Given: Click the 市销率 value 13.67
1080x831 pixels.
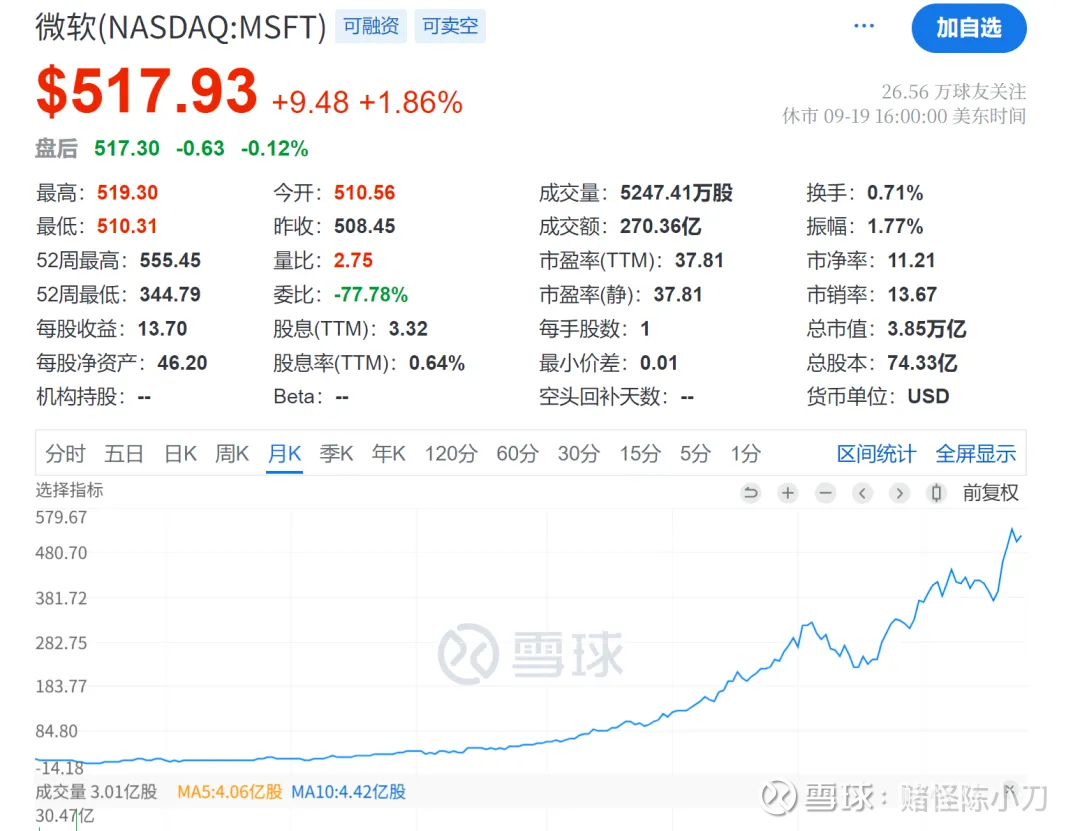Looking at the screenshot, I should tap(912, 294).
